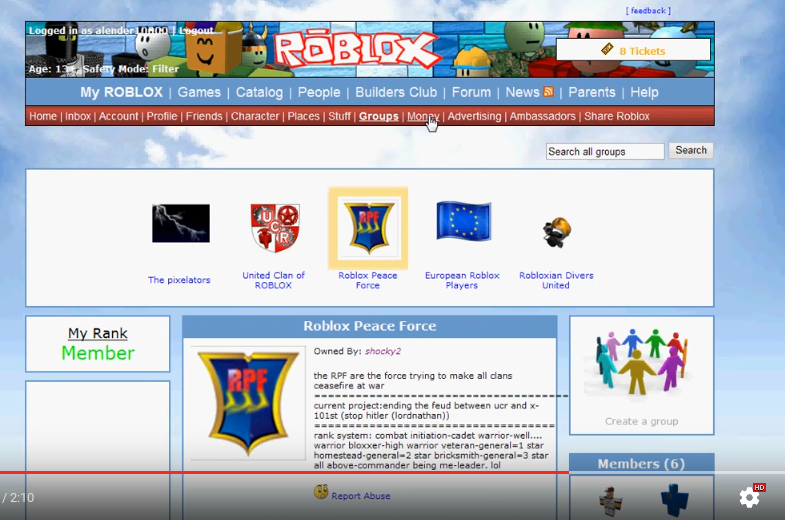Image resolution: width=785 pixels, height=520 pixels.
Task: Select the Groups tab
Action: (x=378, y=116)
